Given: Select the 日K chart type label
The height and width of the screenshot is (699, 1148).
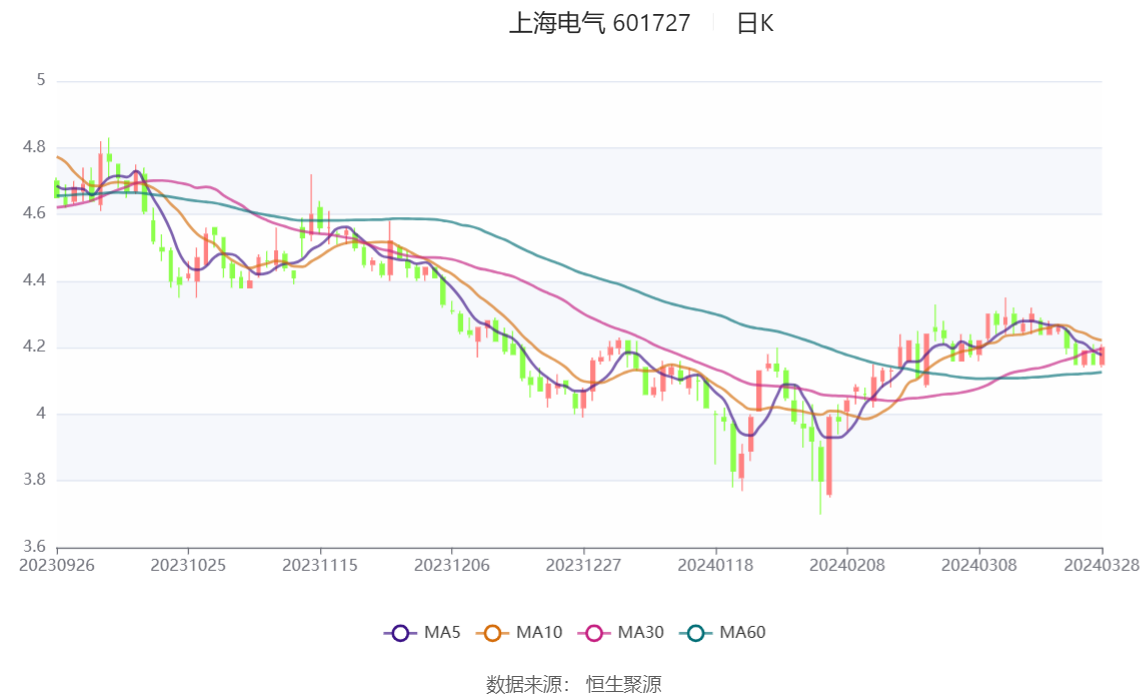Looking at the screenshot, I should 755,24.
